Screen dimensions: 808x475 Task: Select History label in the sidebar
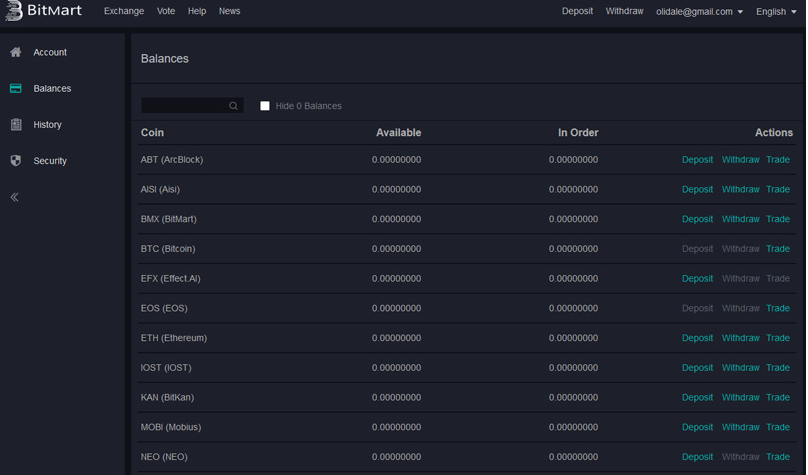(47, 124)
